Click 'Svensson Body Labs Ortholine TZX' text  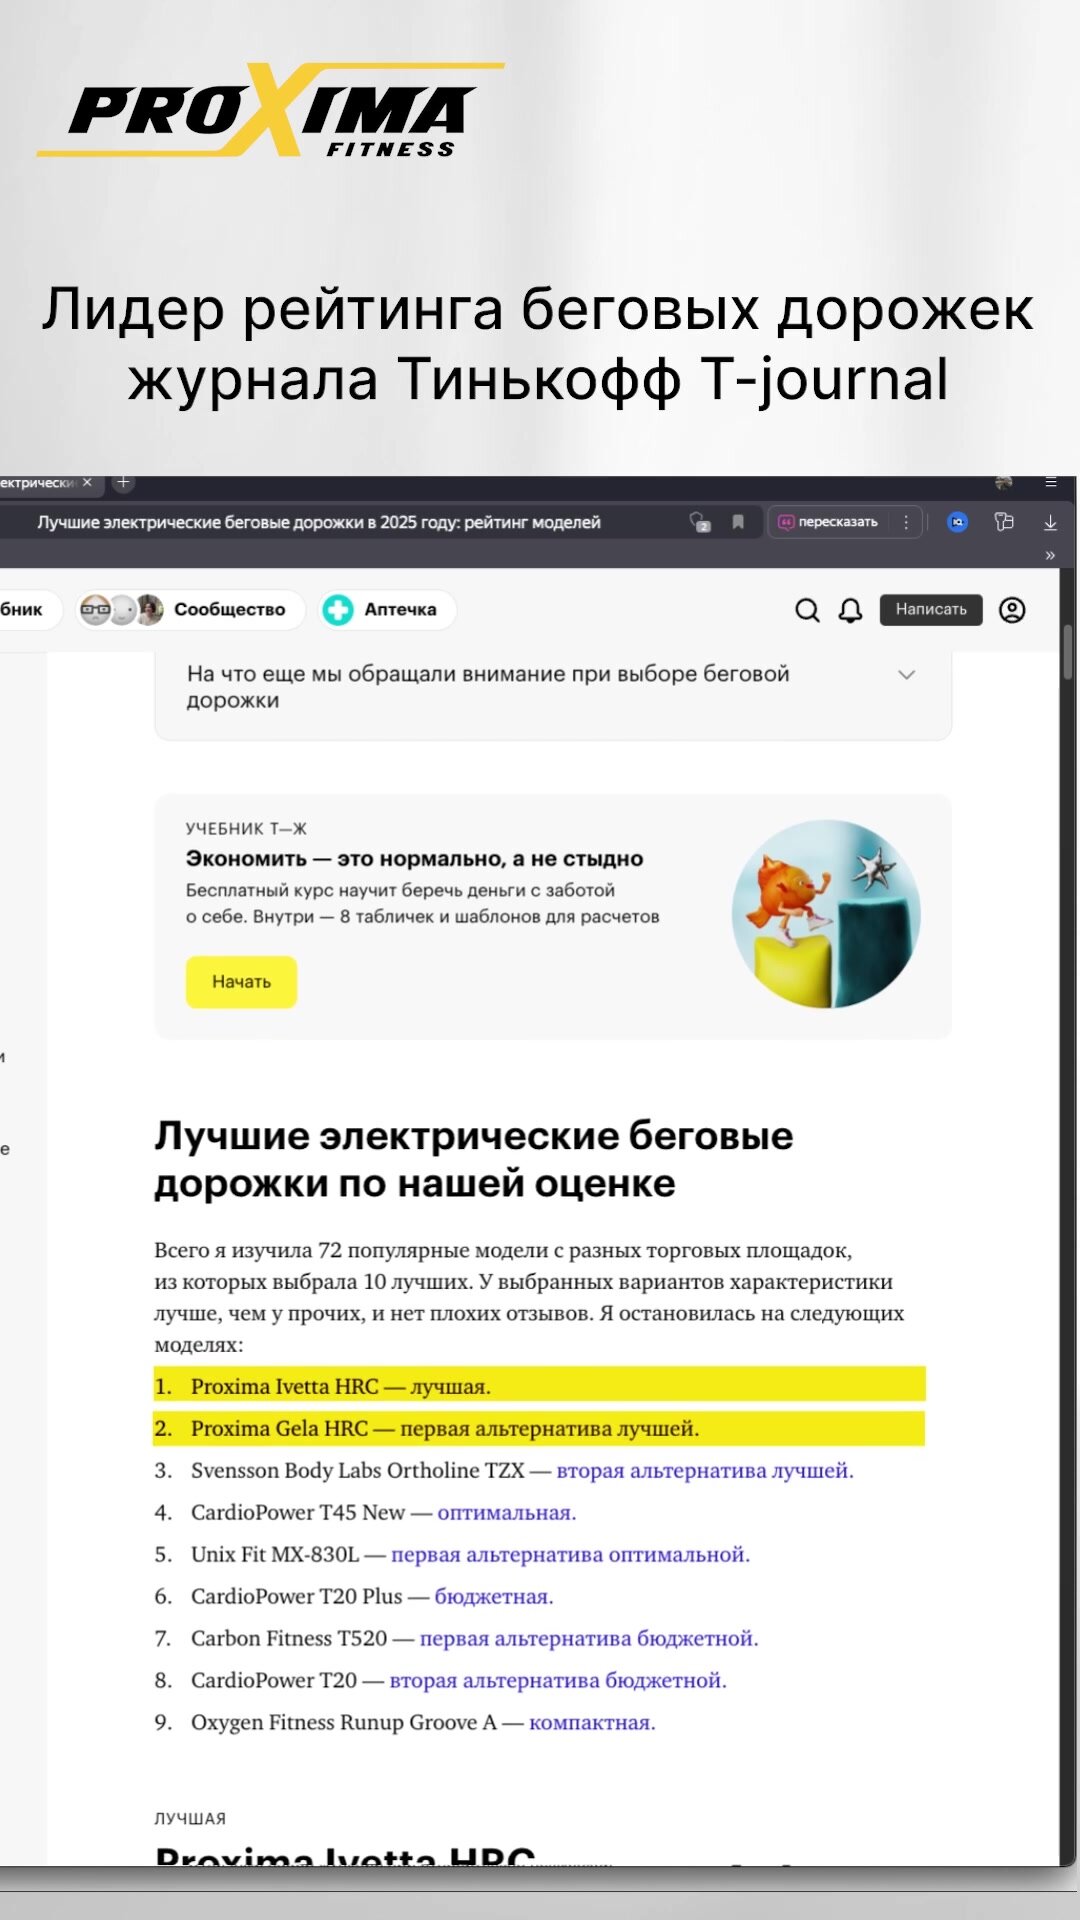coord(358,1470)
